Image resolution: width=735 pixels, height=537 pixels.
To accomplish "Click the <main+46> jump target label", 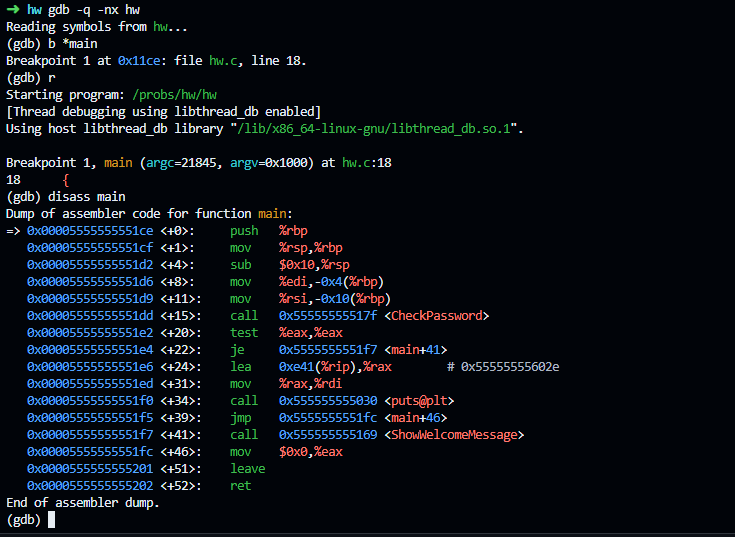I will 416,418.
